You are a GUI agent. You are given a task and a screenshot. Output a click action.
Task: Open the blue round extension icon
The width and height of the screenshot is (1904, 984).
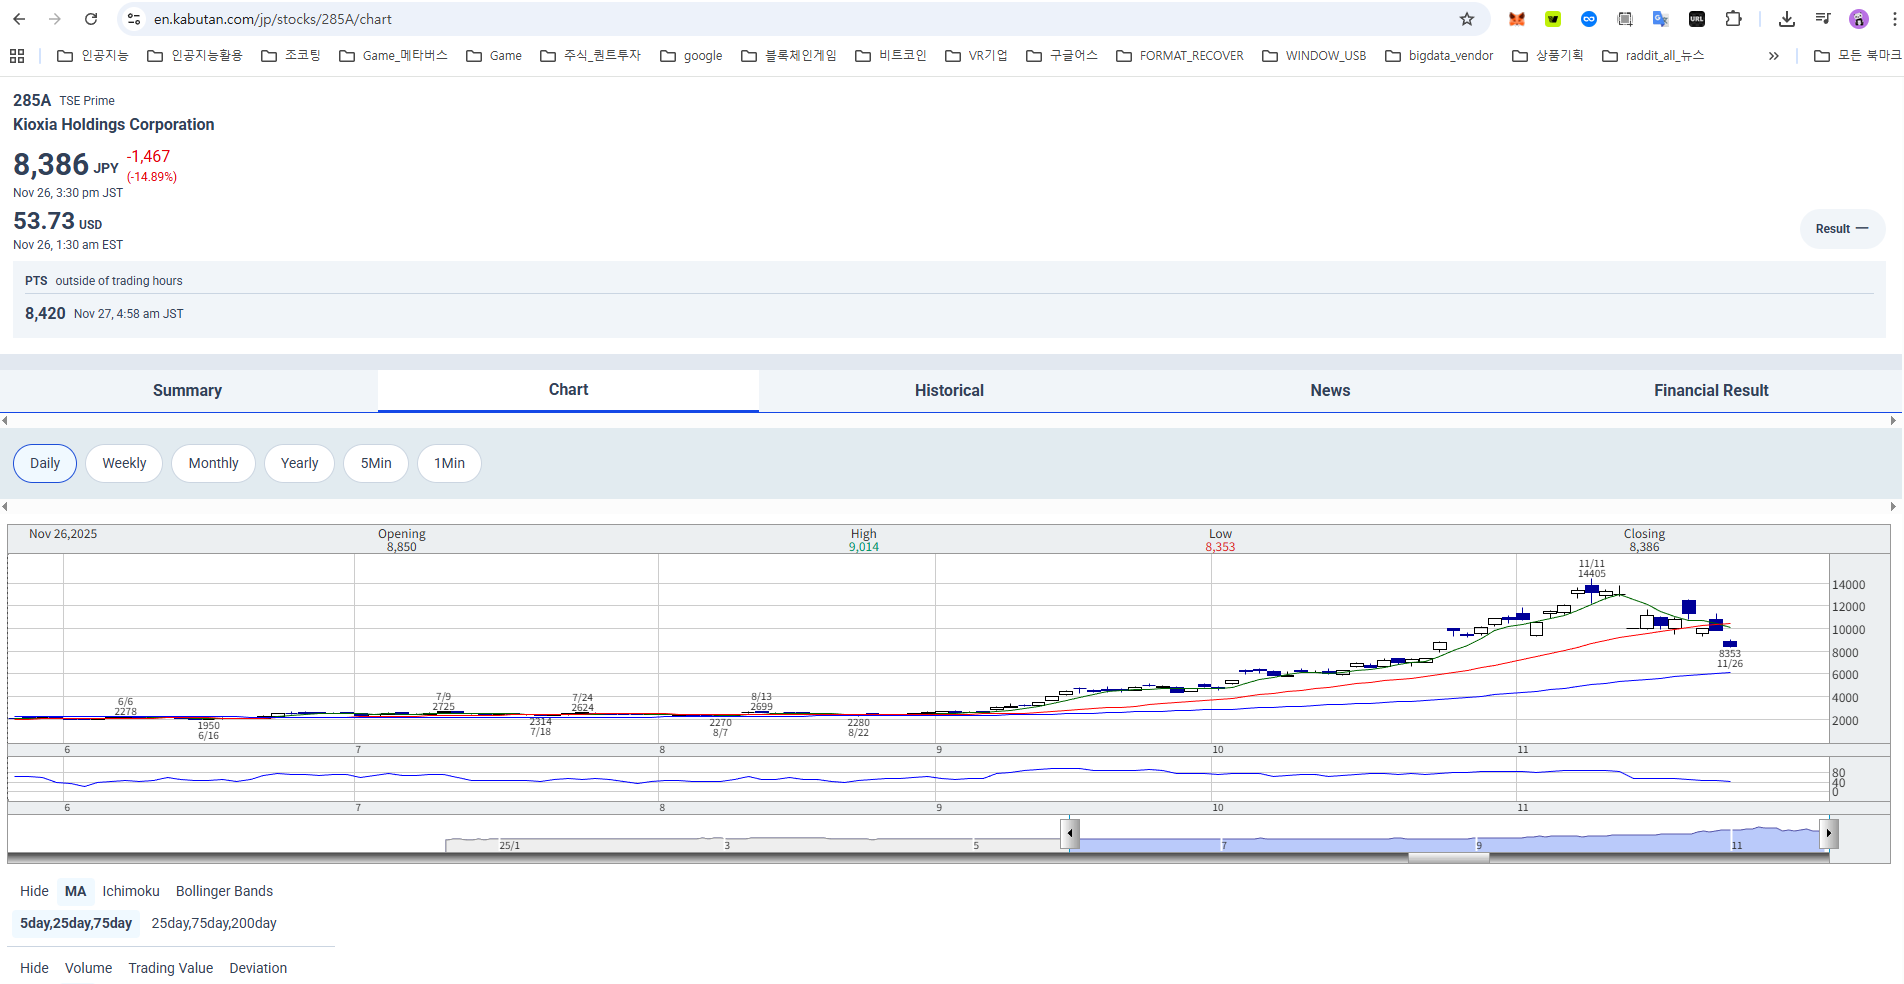(x=1589, y=19)
